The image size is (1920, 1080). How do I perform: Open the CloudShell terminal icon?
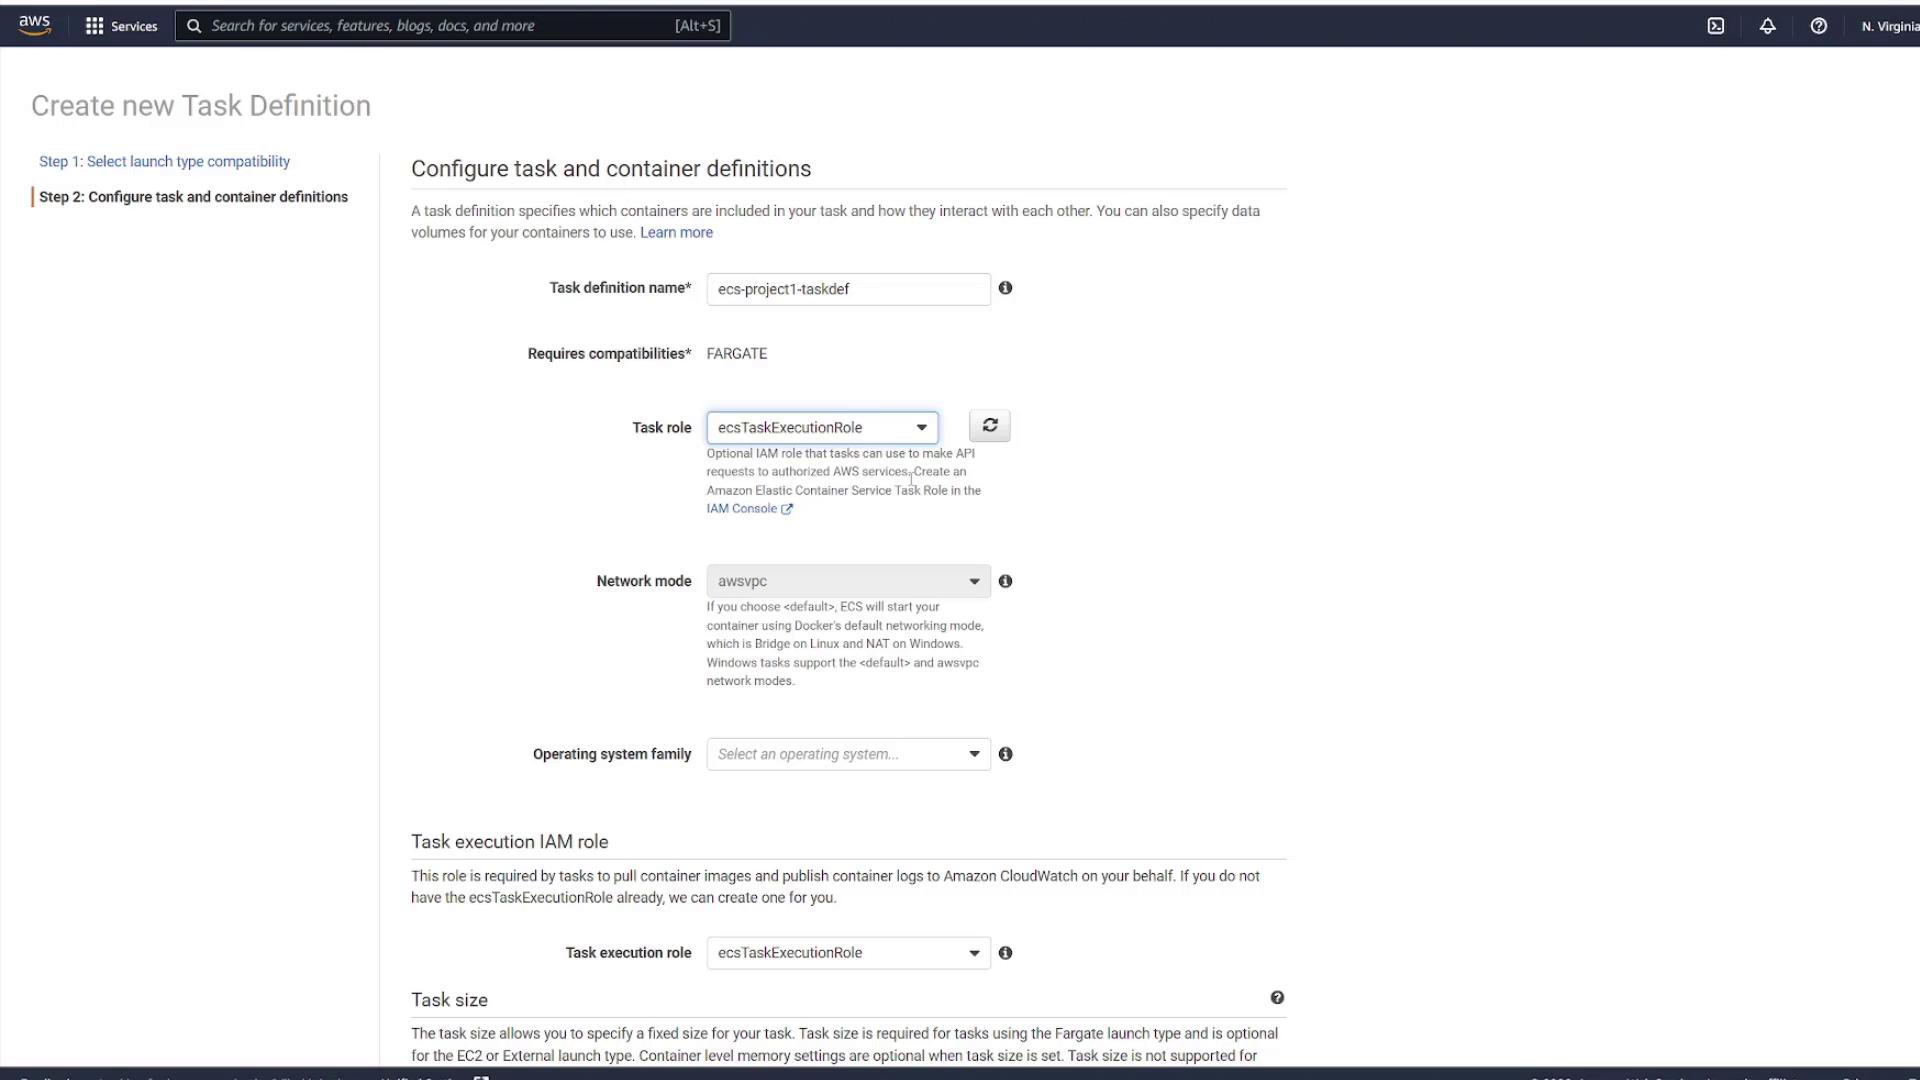point(1716,26)
